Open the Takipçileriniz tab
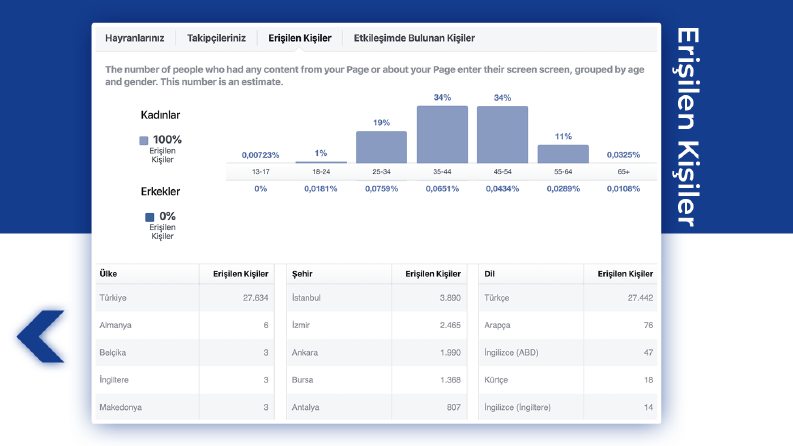The height and width of the screenshot is (446, 793). click(x=216, y=38)
